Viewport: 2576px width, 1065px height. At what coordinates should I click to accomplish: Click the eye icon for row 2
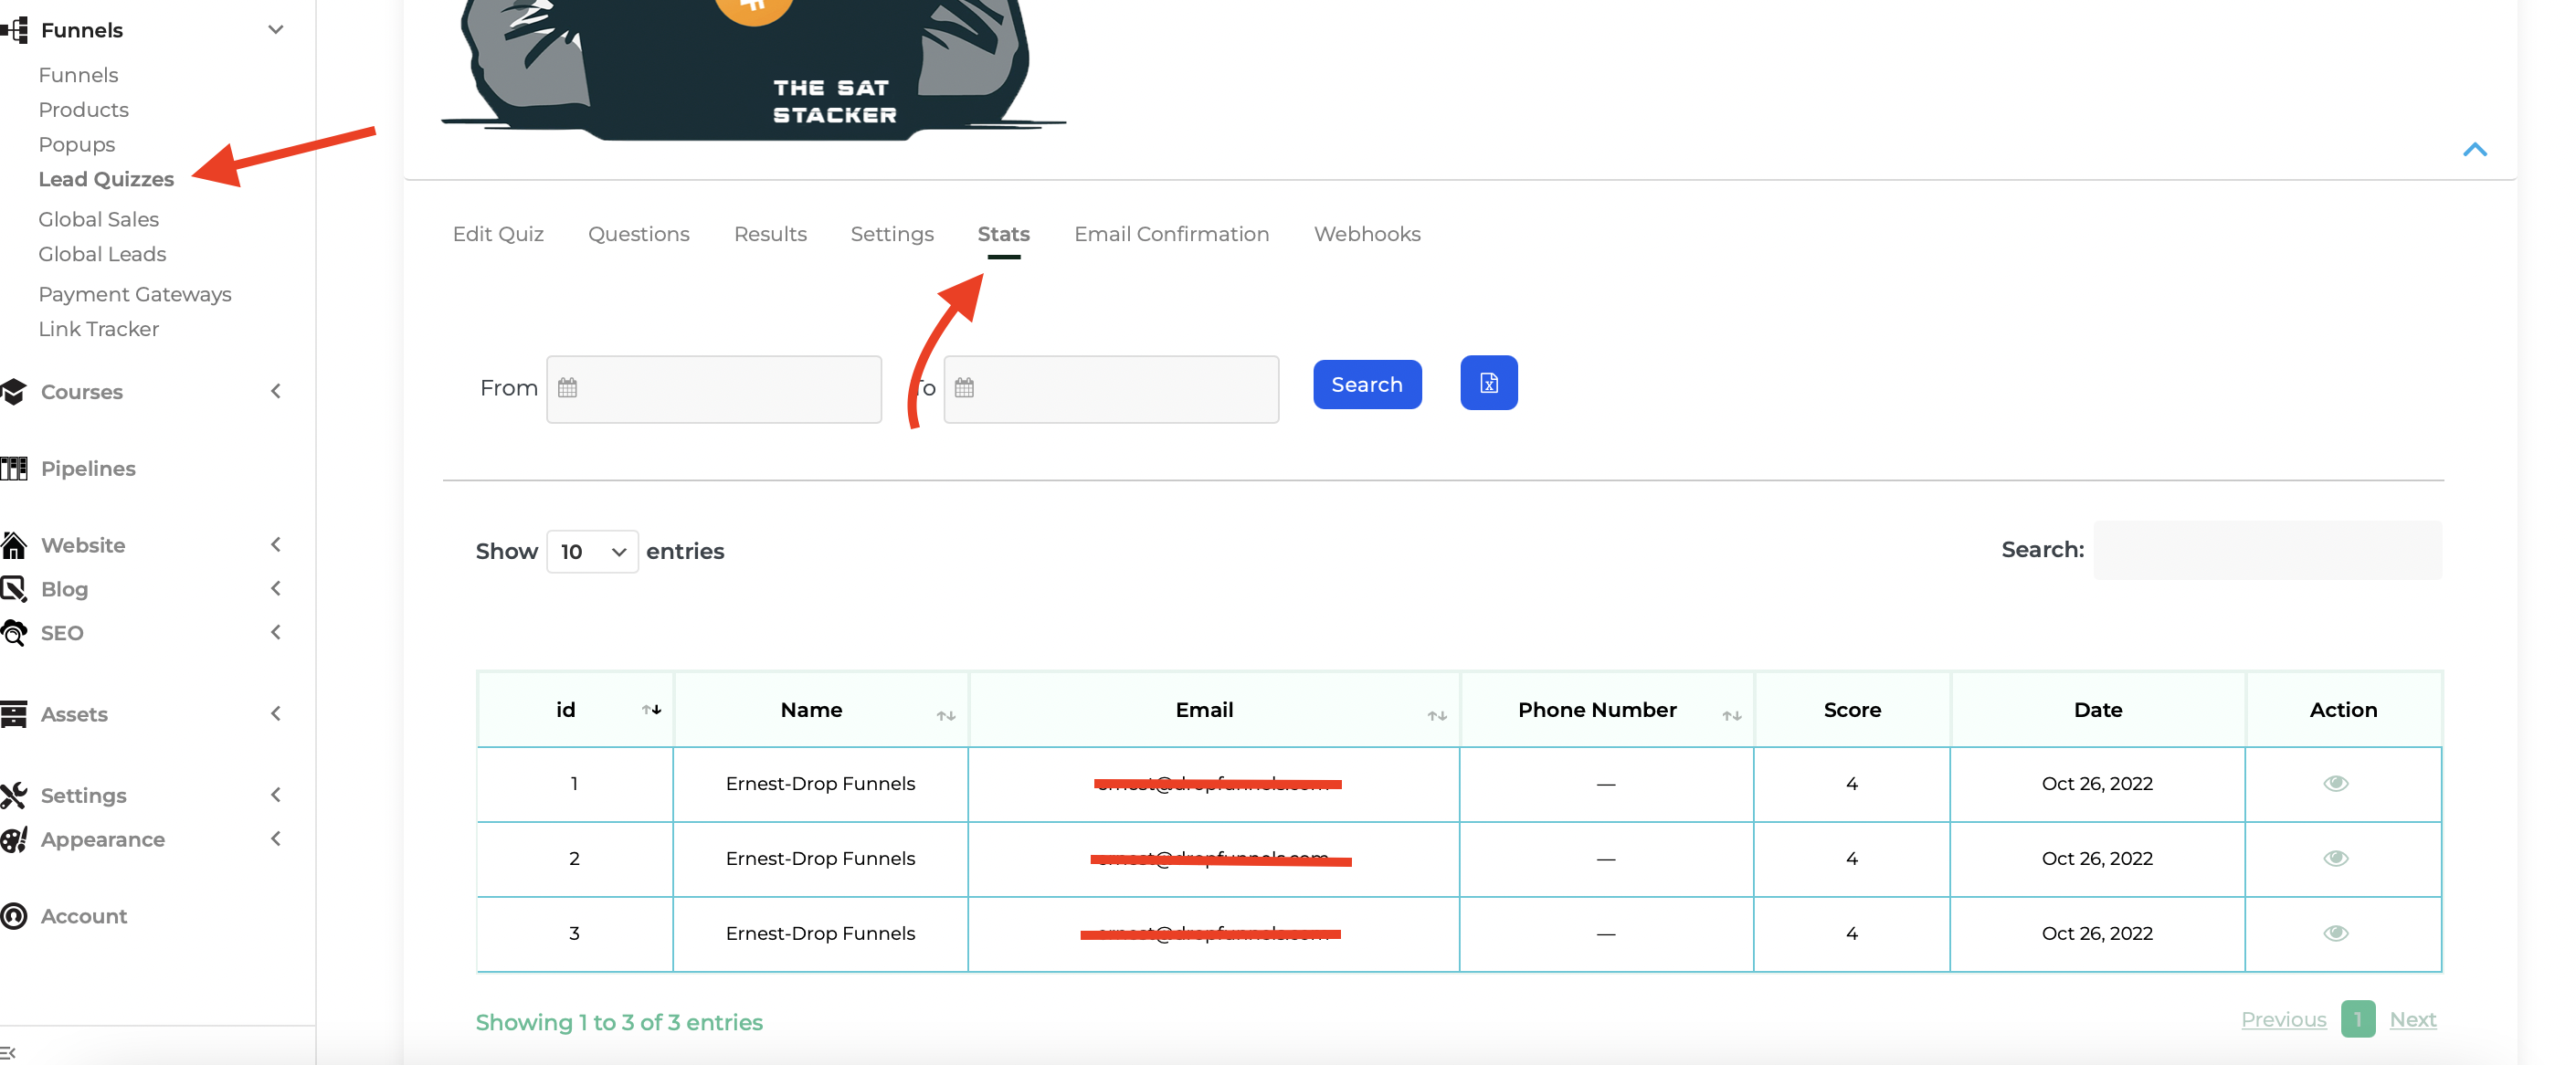pos(2337,858)
